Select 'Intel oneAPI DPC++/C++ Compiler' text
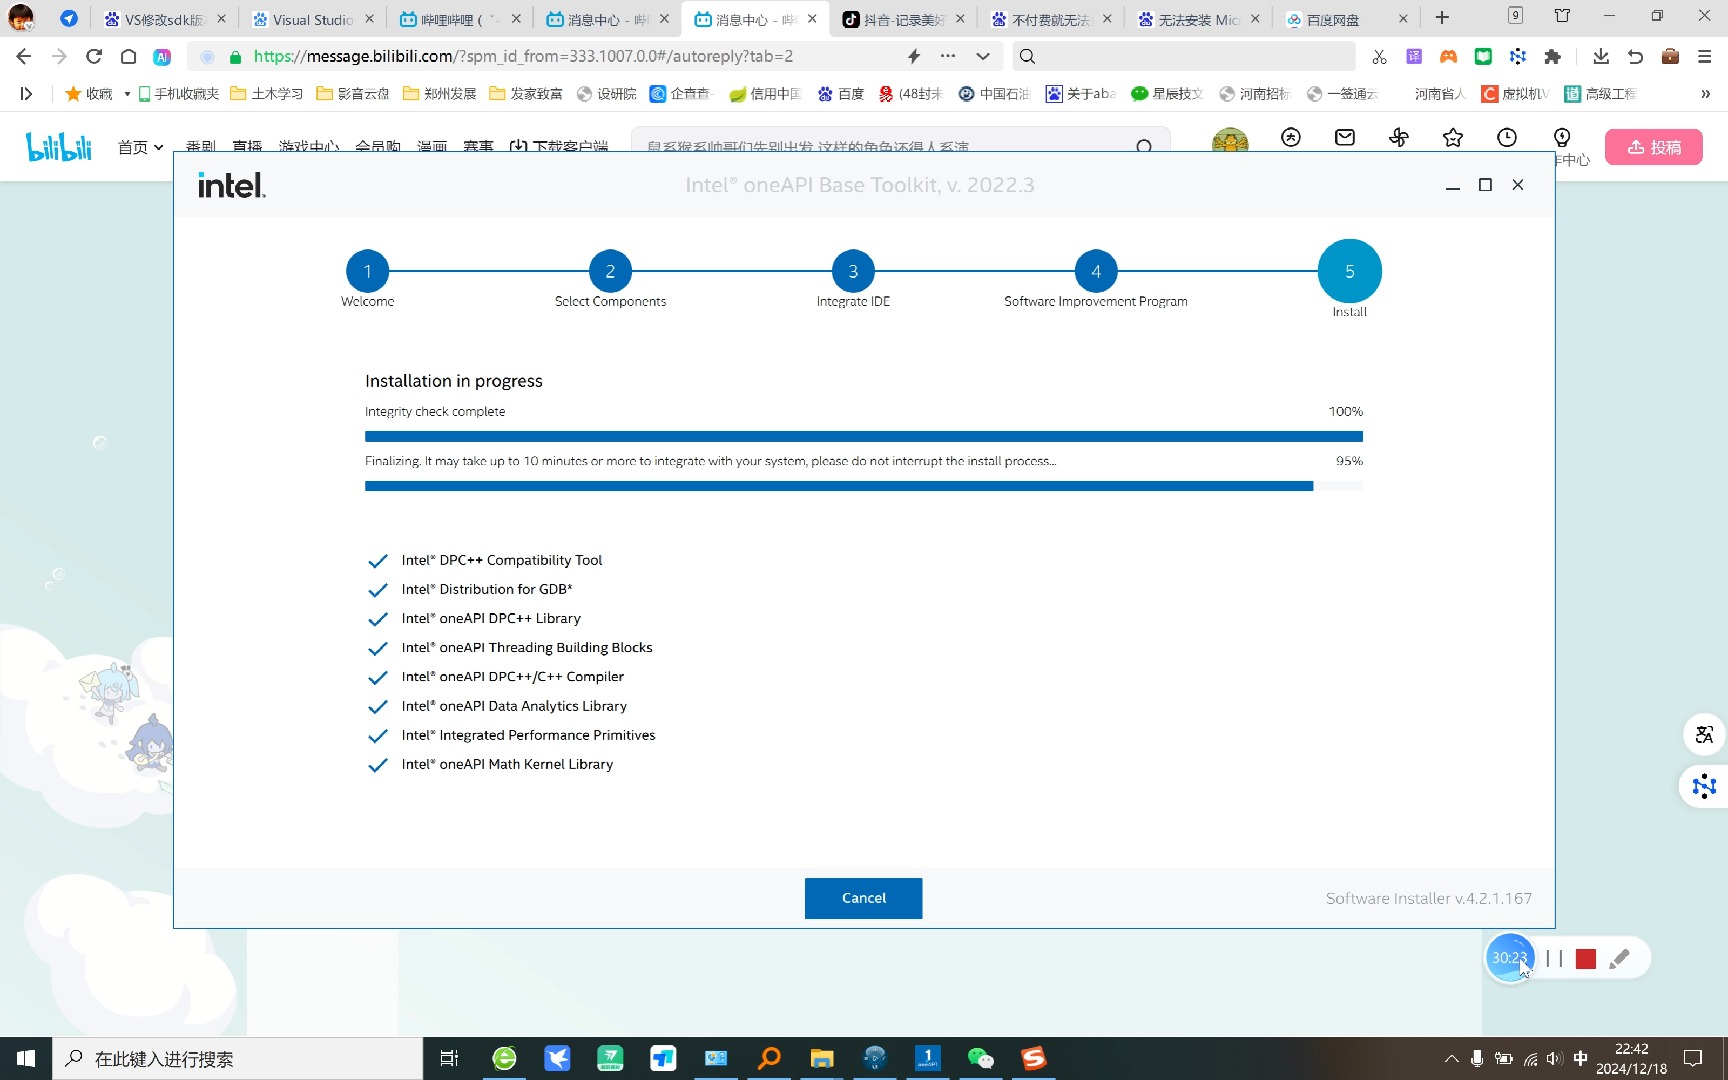The width and height of the screenshot is (1728, 1080). pyautogui.click(x=513, y=676)
